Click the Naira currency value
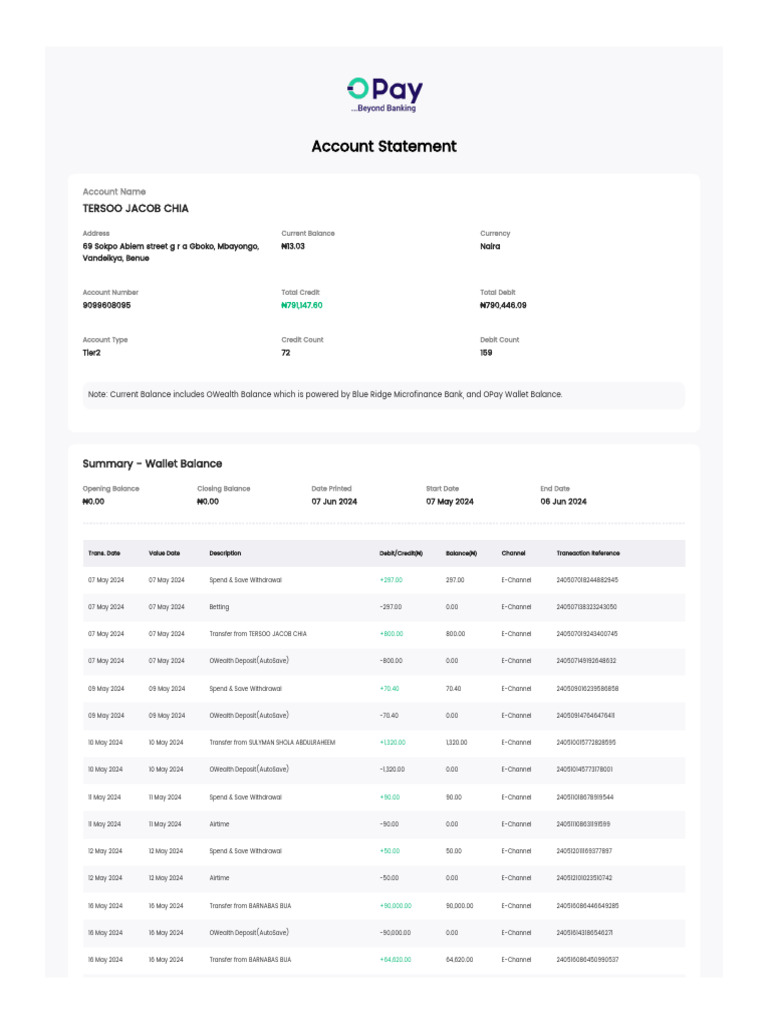Viewport: 768px width, 1024px height. 490,246
